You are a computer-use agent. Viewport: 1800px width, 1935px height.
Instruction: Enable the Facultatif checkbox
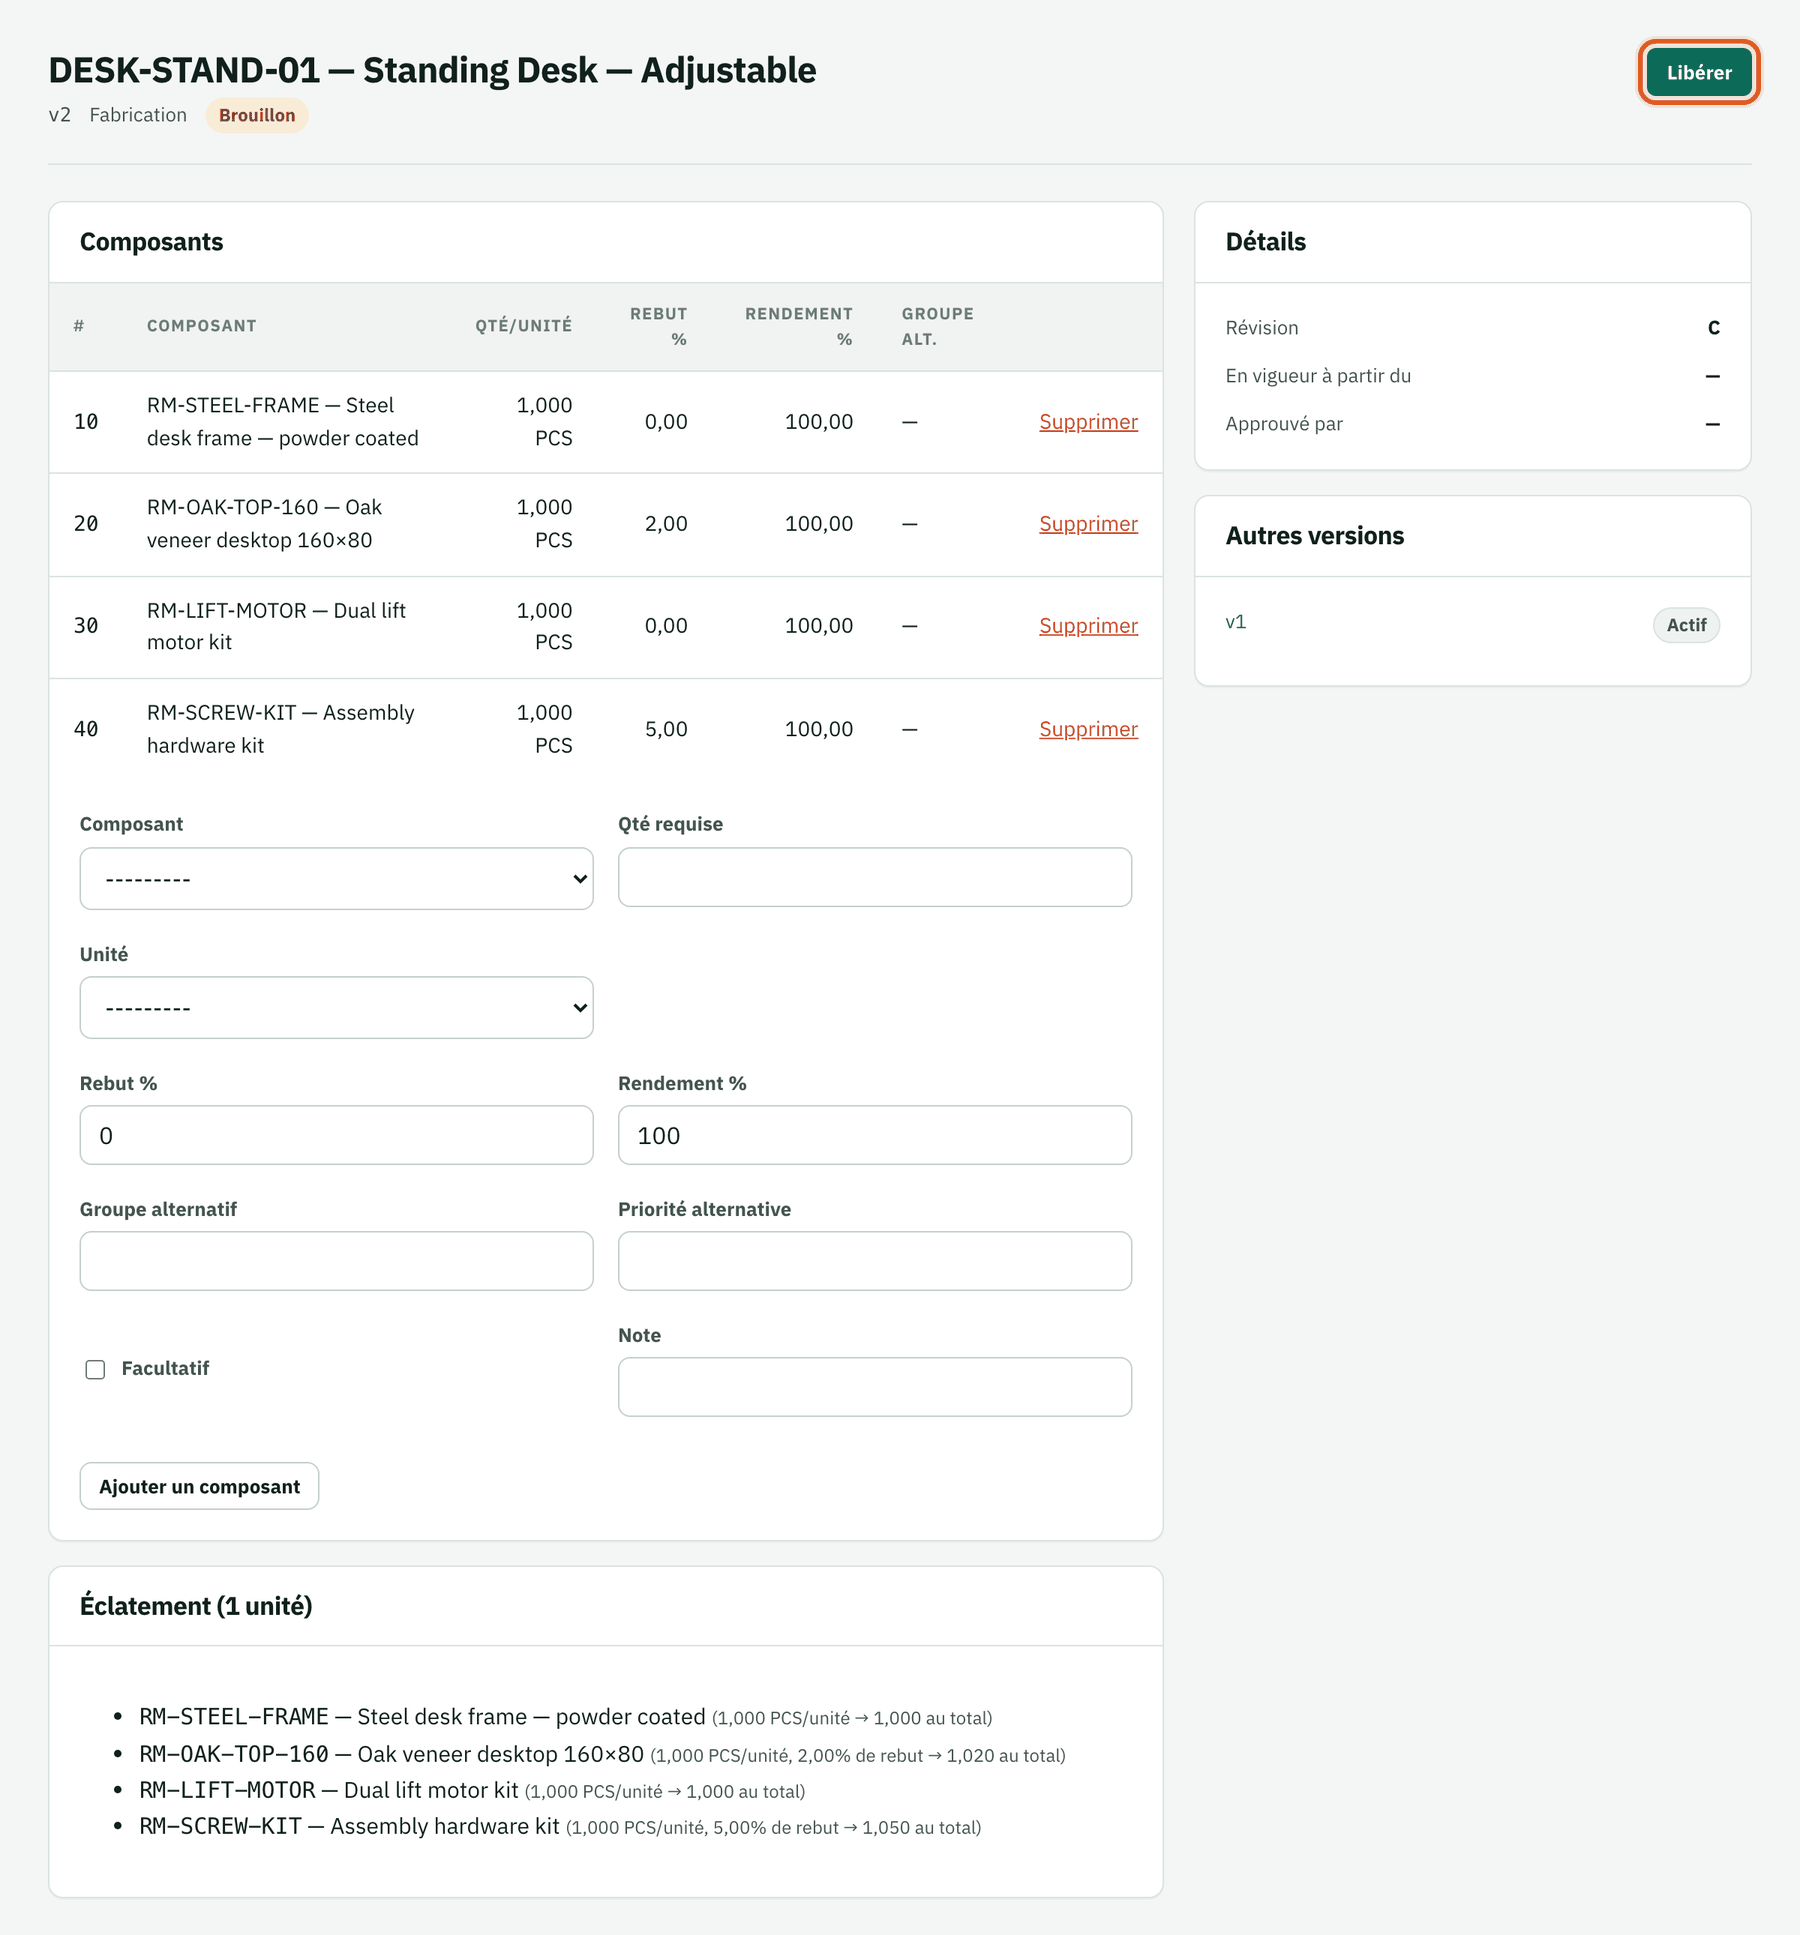(x=95, y=1370)
